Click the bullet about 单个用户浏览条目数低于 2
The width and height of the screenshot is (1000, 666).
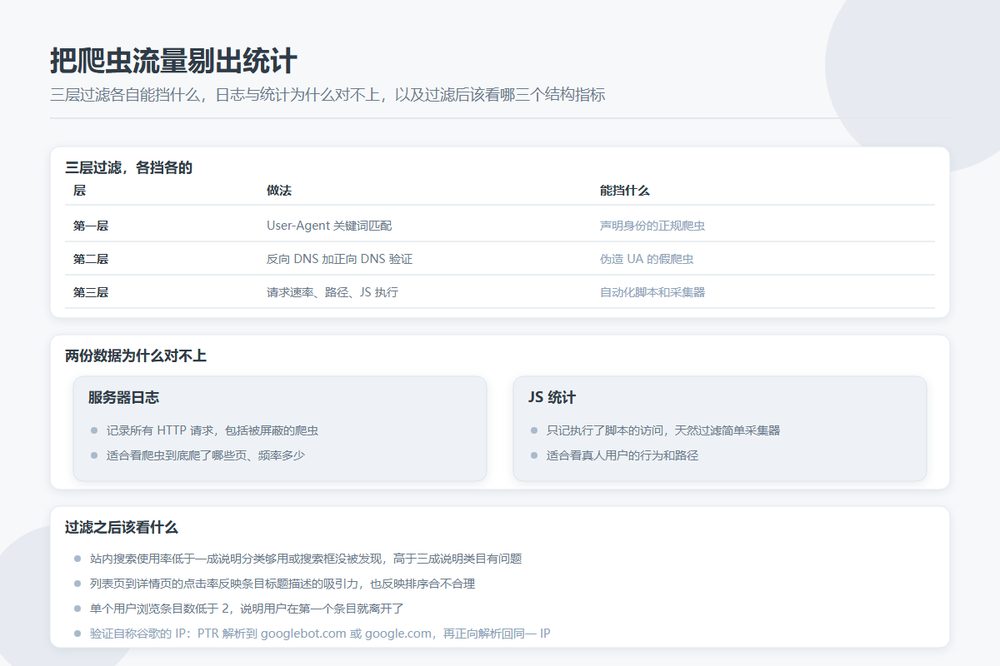click(x=246, y=609)
